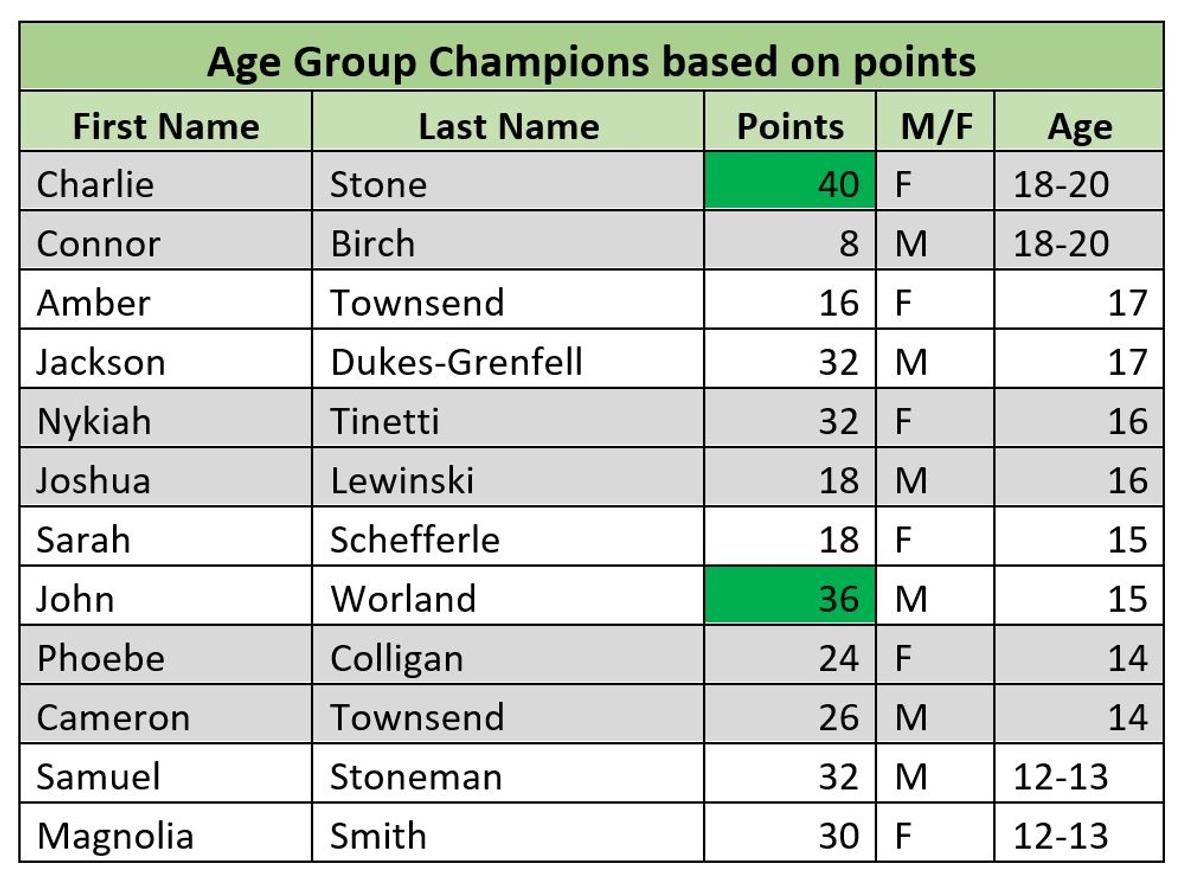Image resolution: width=1200 pixels, height=880 pixels.
Task: Select the 'Points' column header
Action: 790,125
